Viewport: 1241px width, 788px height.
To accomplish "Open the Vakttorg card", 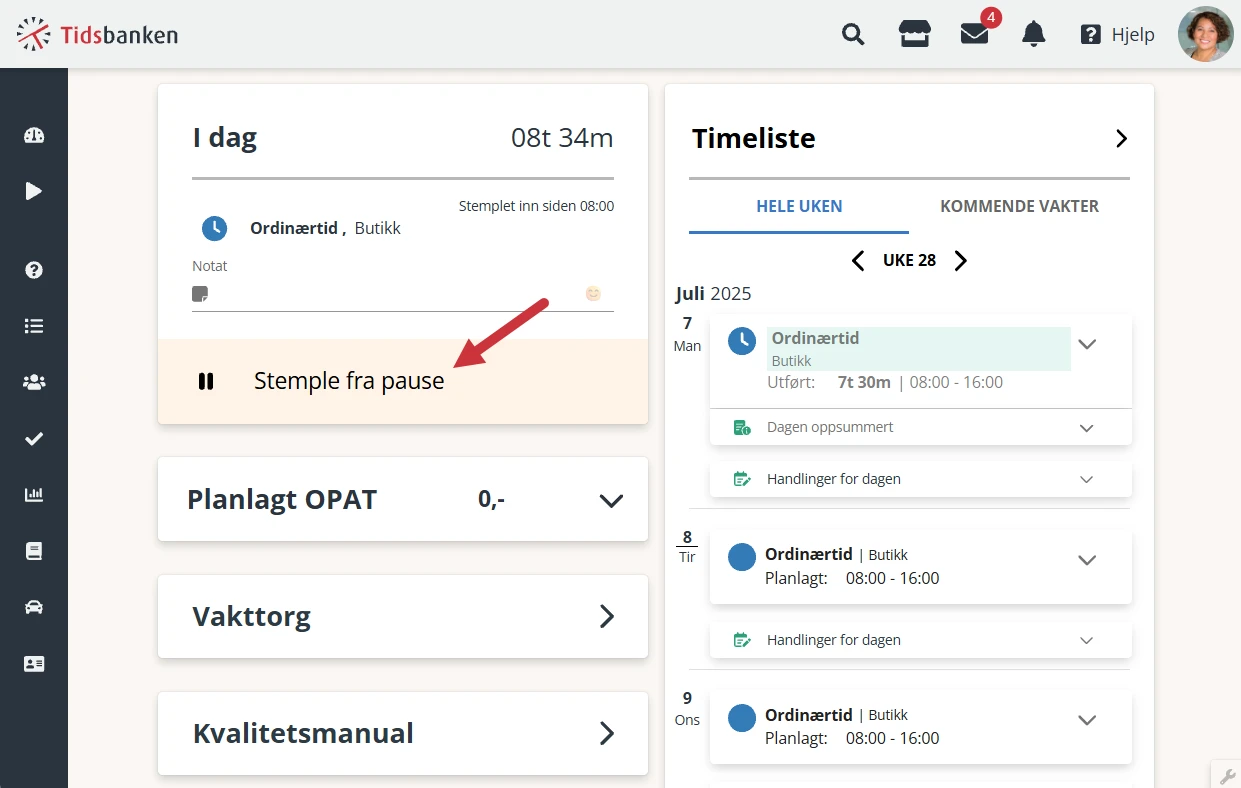I will (403, 616).
